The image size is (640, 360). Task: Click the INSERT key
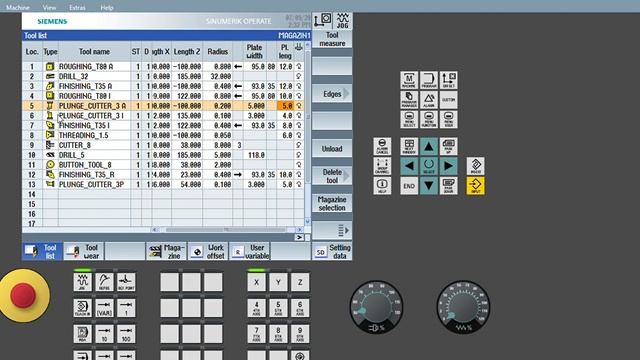tap(476, 166)
